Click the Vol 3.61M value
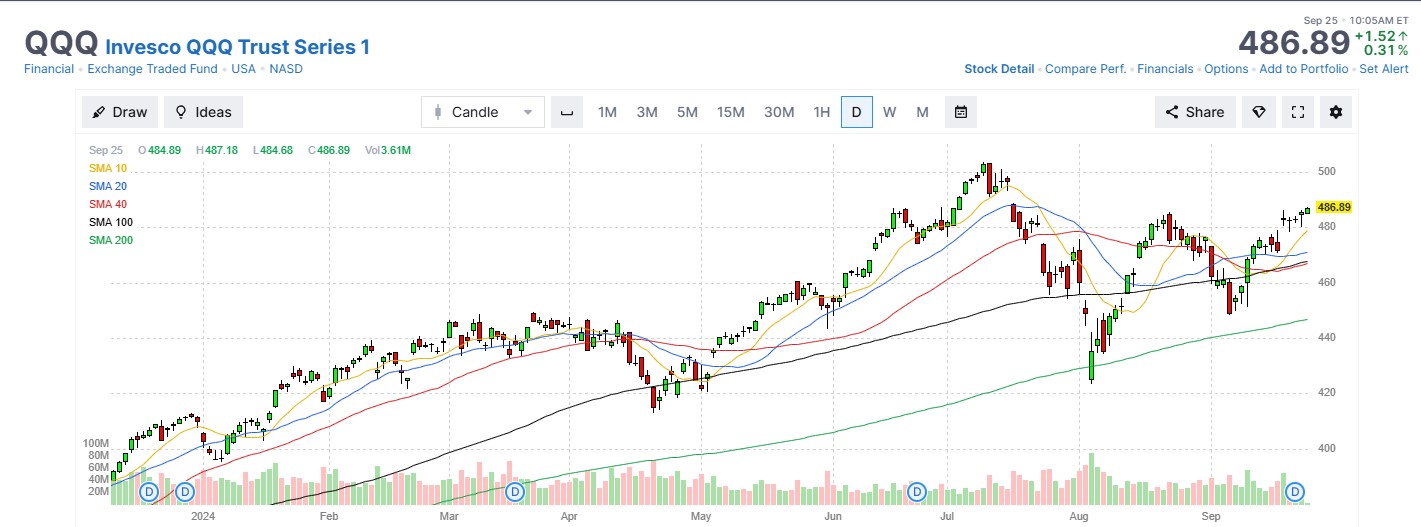The width and height of the screenshot is (1421, 527). (x=388, y=150)
